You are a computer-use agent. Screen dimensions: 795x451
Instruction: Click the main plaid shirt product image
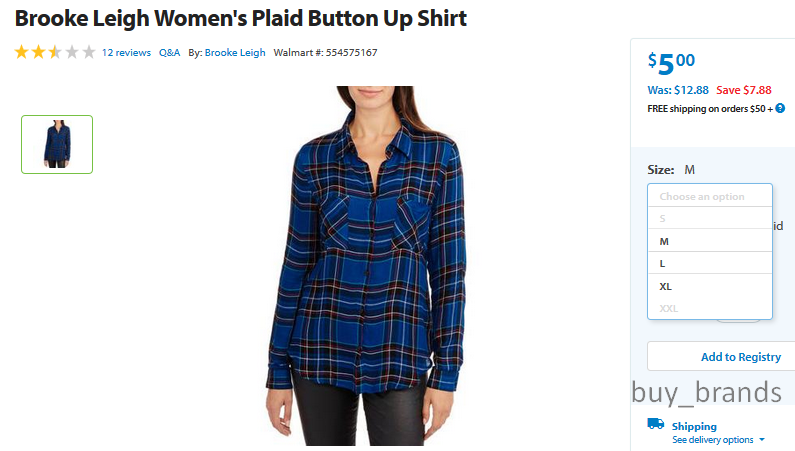(366, 266)
